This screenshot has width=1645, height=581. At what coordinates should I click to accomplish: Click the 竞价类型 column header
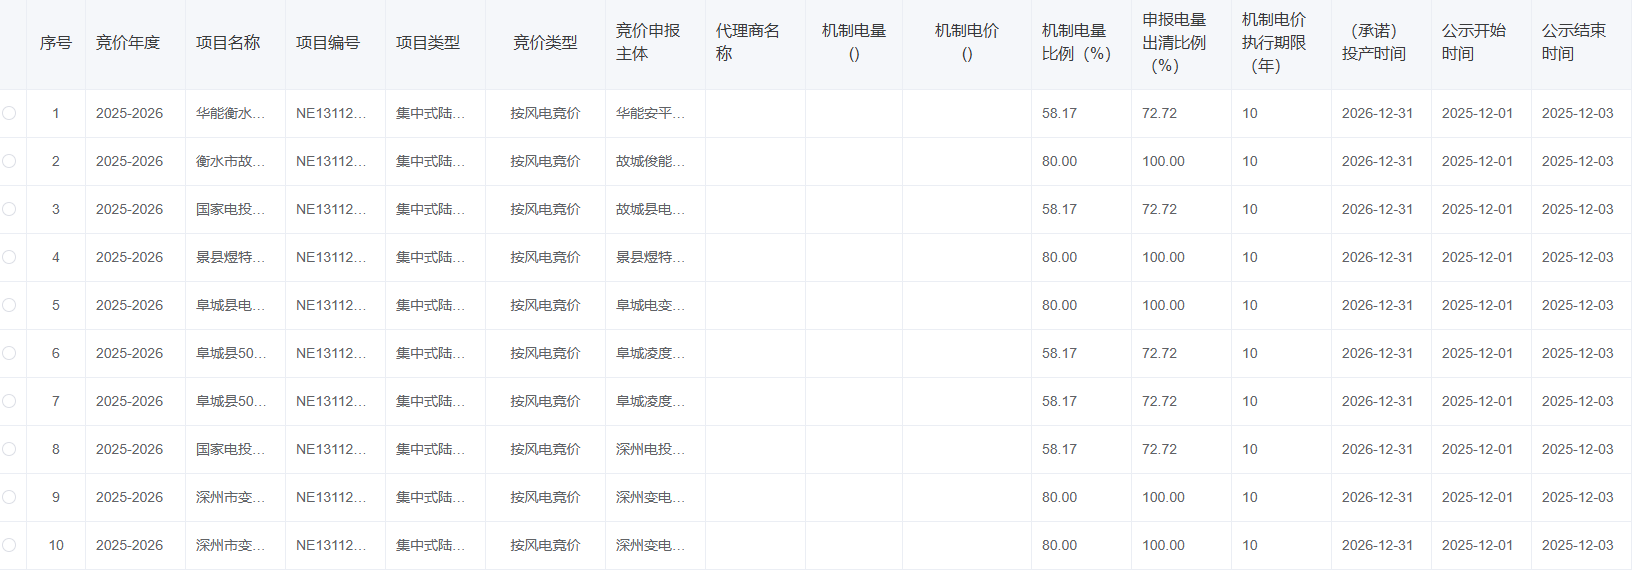coord(545,43)
